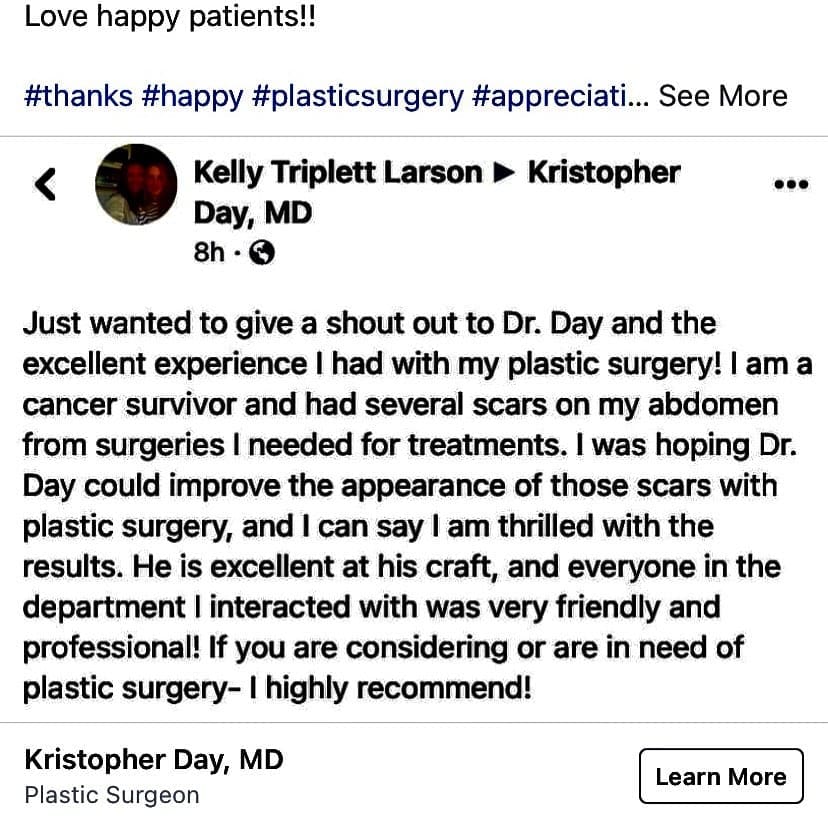Image resolution: width=828 pixels, height=828 pixels.
Task: Click the globe public-privacy icon
Action: (261, 252)
